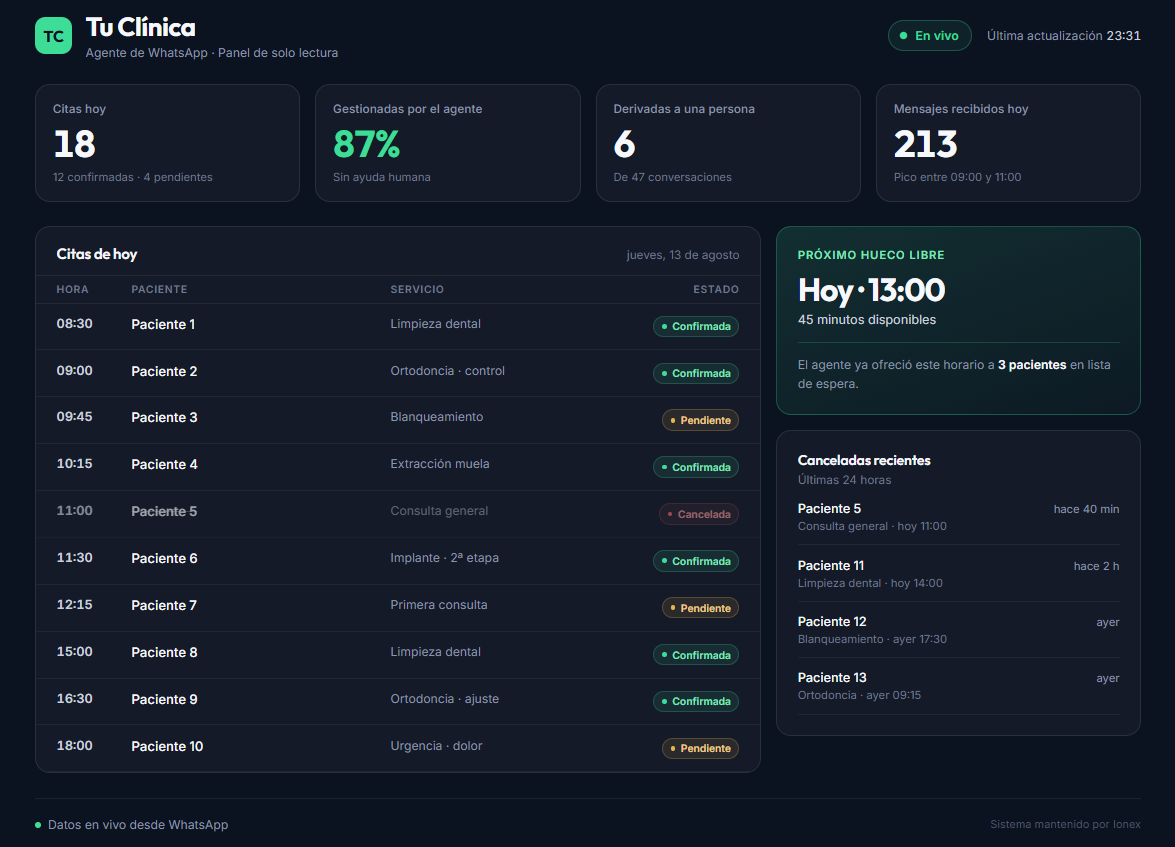Click the "Ortodoncia · ajuste" service cell
Viewport: 1175px width, 847px height.
click(444, 699)
